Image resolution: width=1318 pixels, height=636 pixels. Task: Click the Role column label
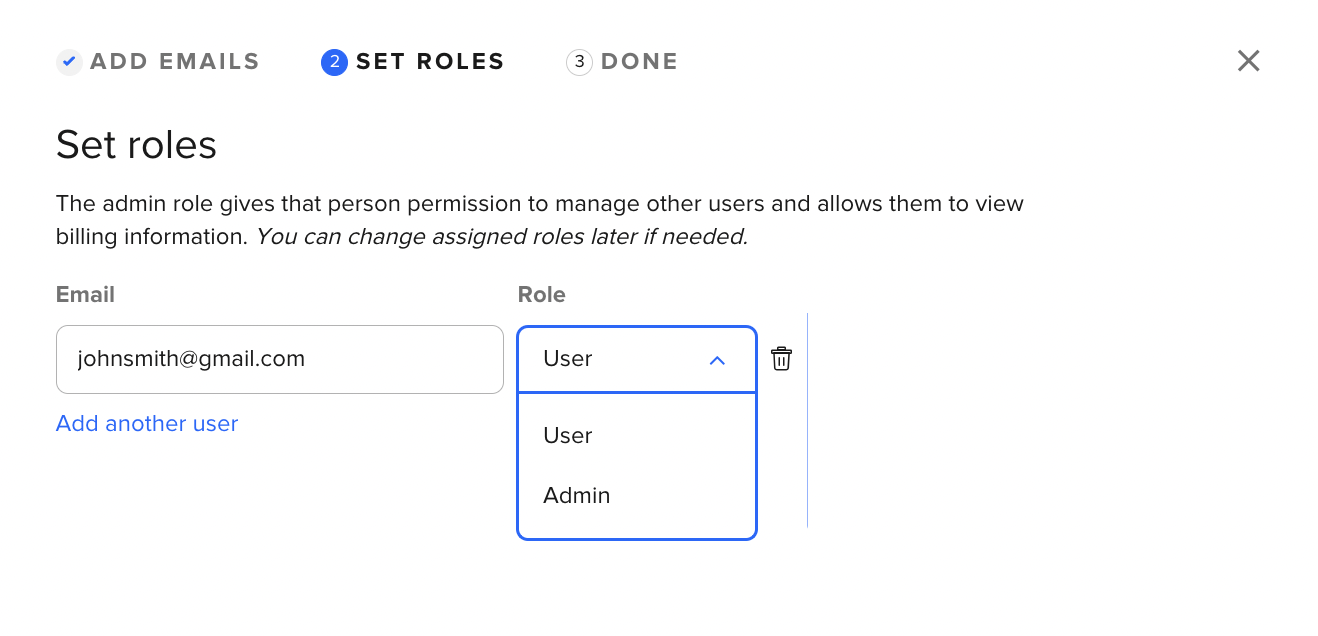(541, 294)
